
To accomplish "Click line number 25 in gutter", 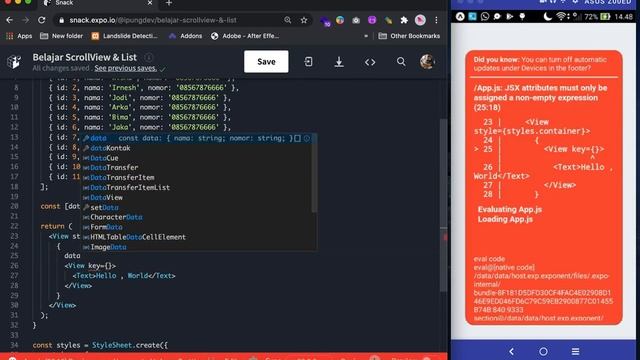I will [x=14, y=256].
